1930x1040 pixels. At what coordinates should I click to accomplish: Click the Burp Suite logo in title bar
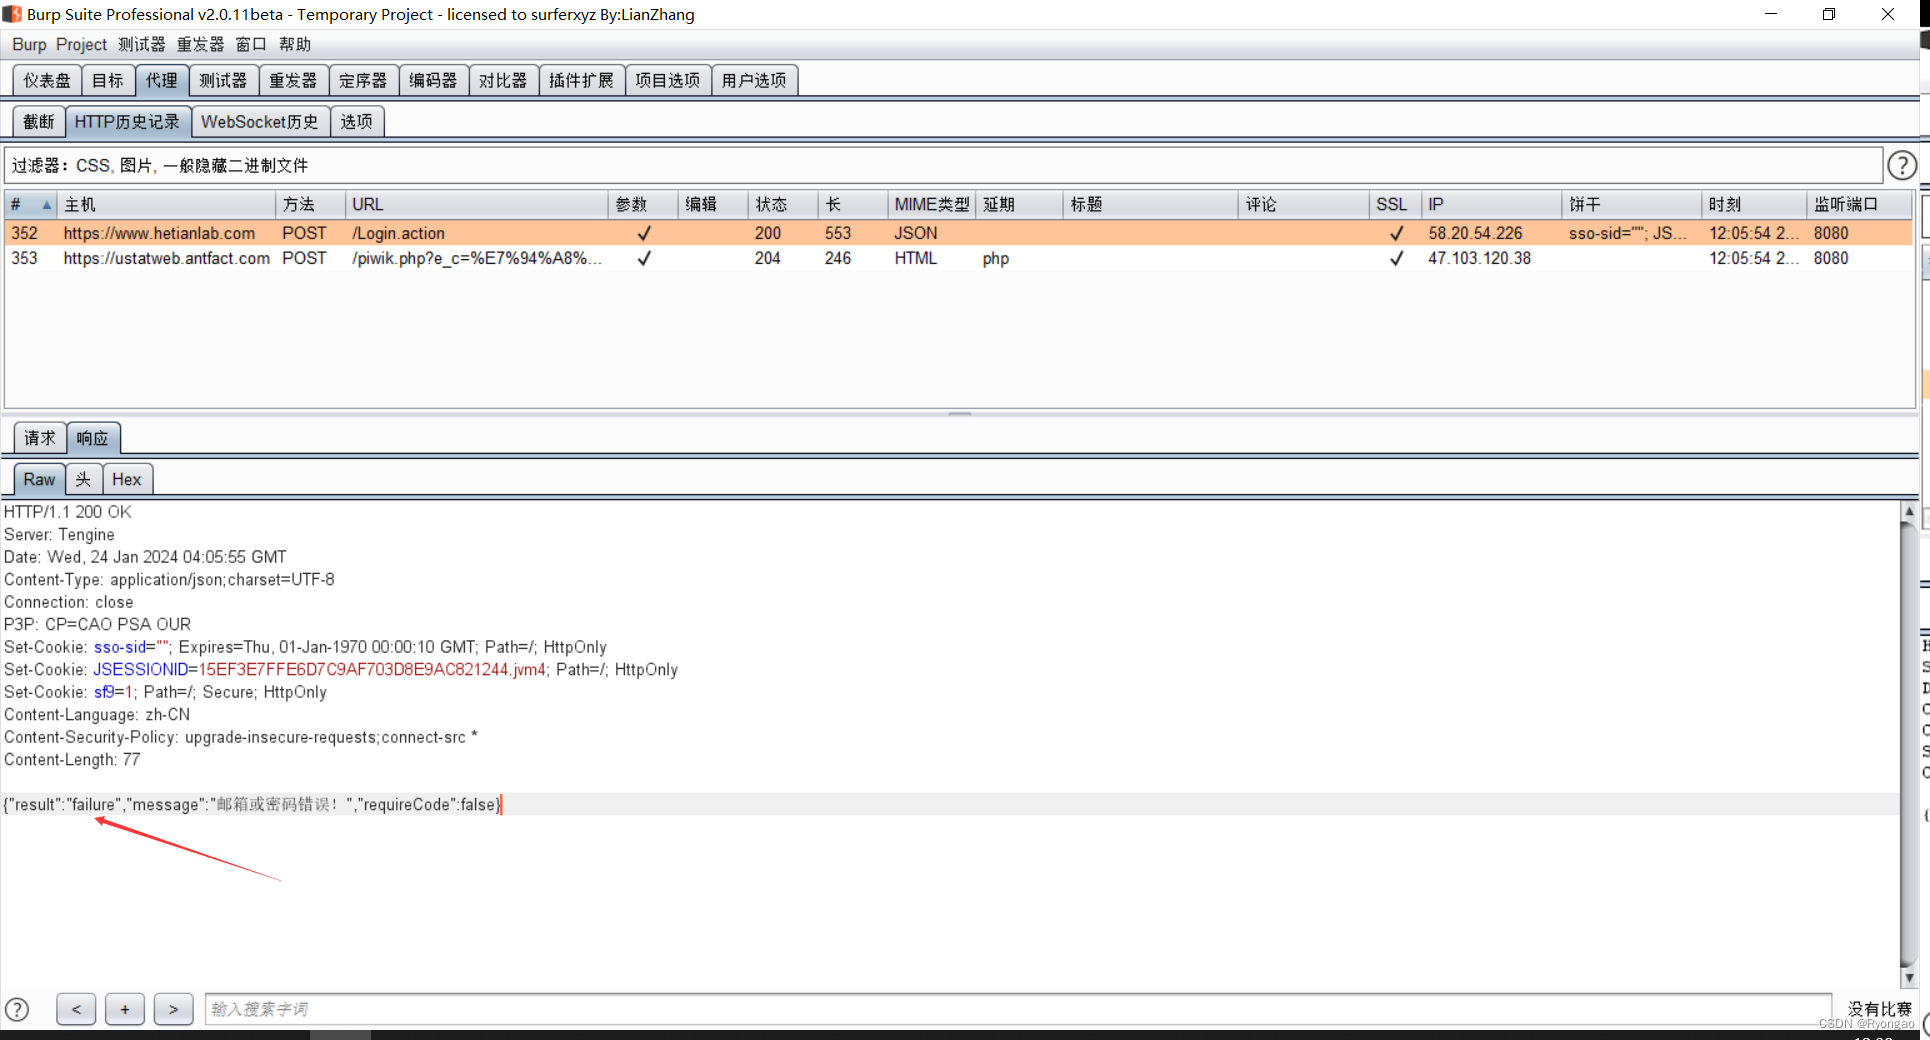[x=12, y=14]
